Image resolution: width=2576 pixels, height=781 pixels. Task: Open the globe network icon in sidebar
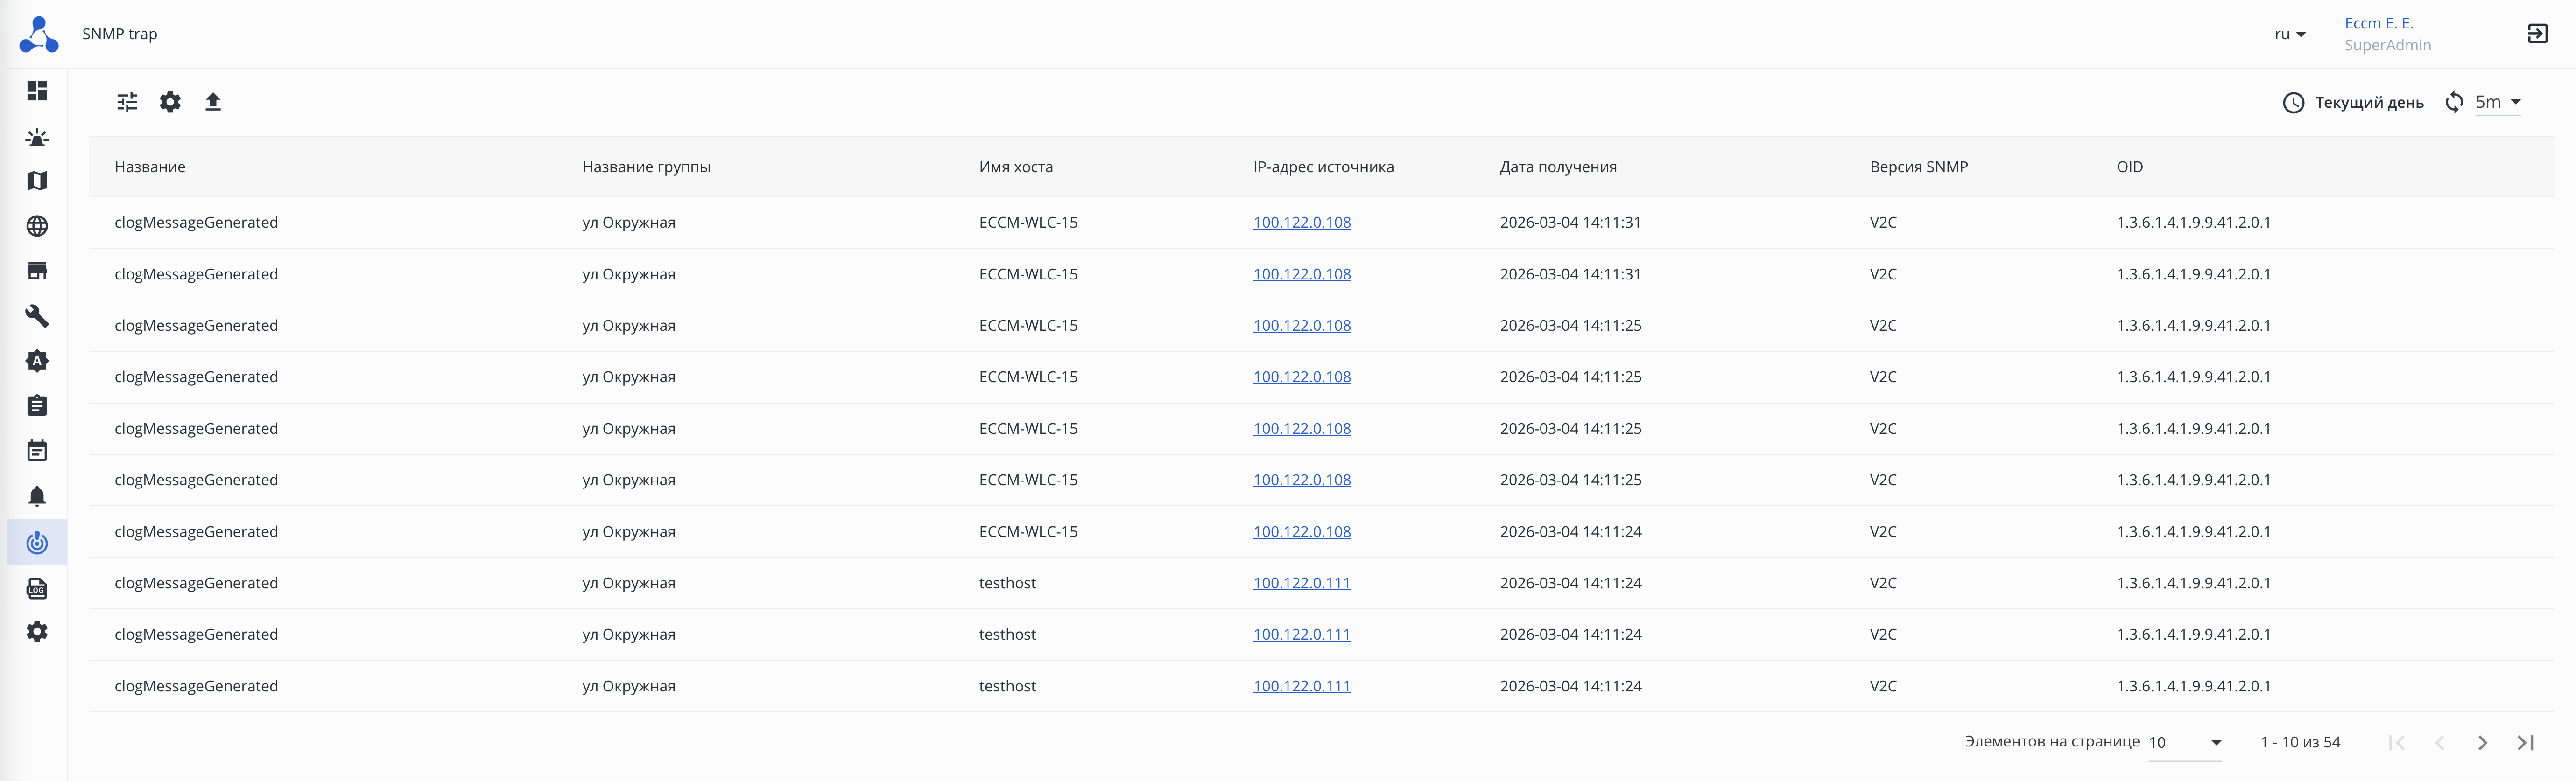pyautogui.click(x=37, y=226)
